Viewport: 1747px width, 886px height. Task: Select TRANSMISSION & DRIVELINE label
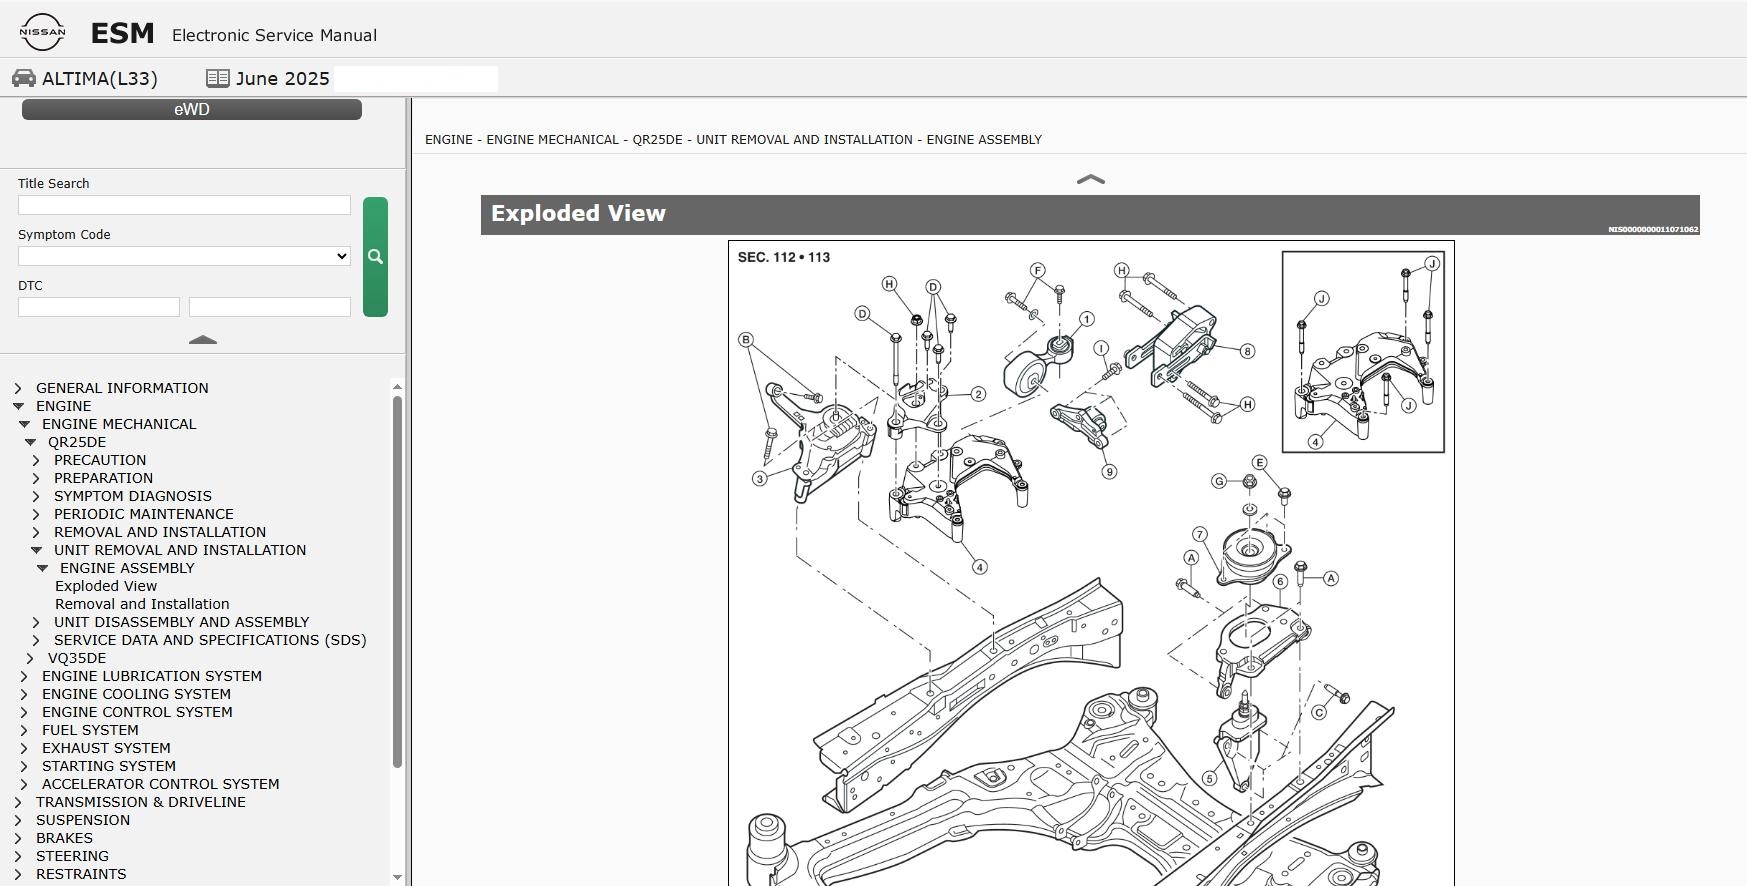tap(141, 802)
